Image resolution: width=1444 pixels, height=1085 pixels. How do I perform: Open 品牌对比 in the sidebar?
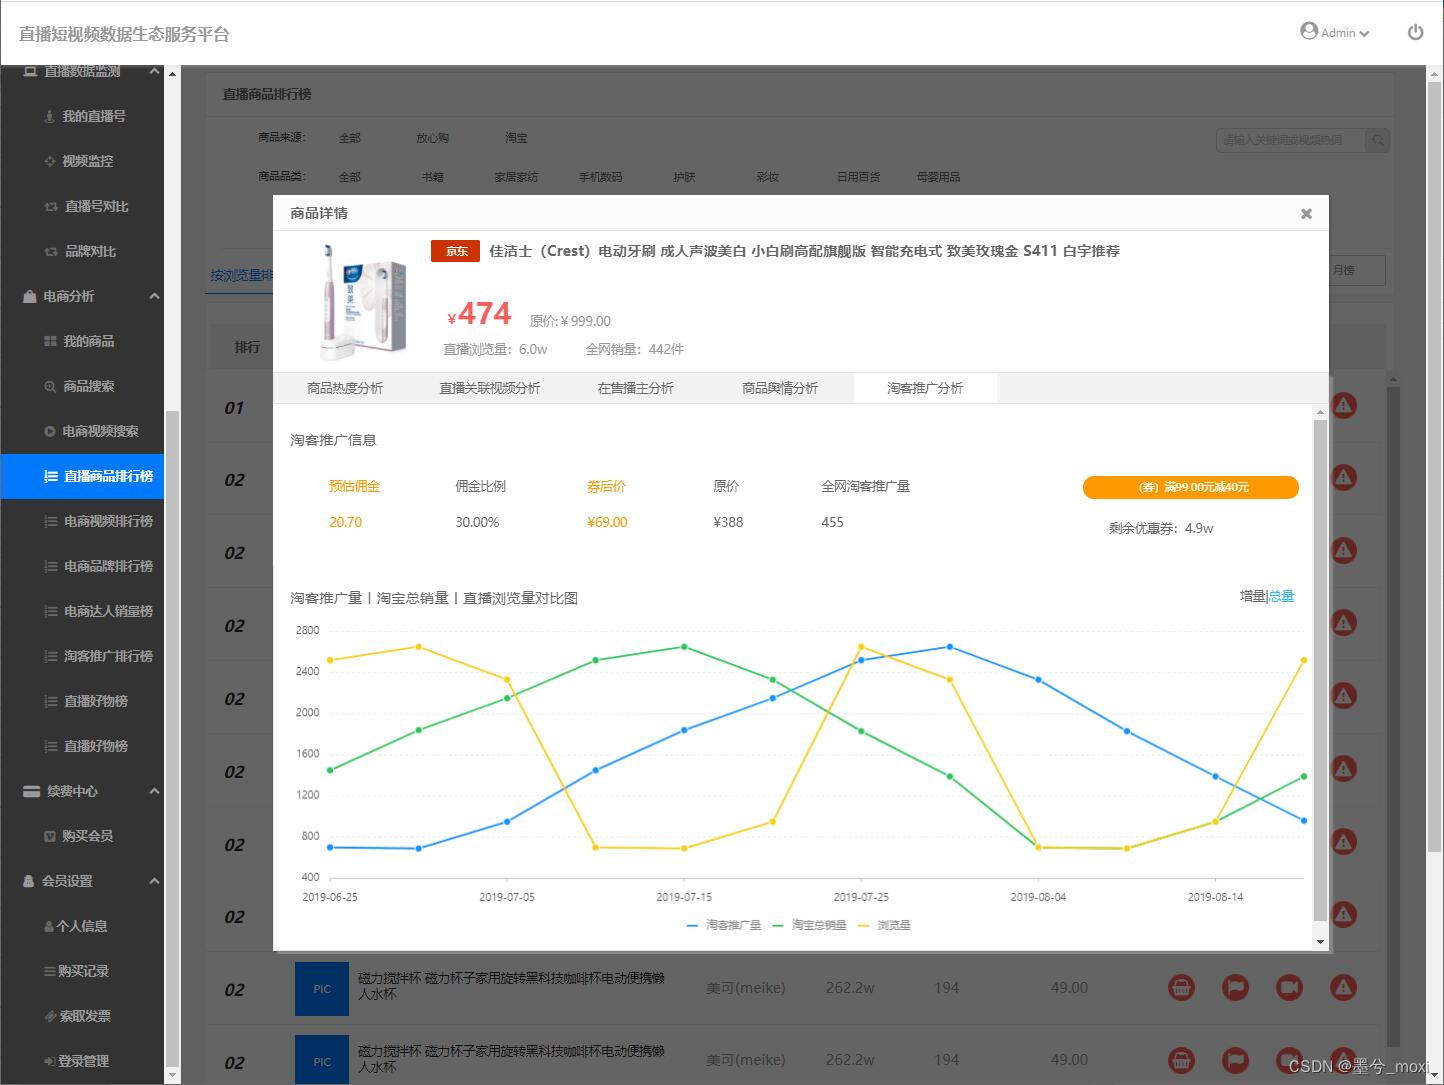[82, 251]
